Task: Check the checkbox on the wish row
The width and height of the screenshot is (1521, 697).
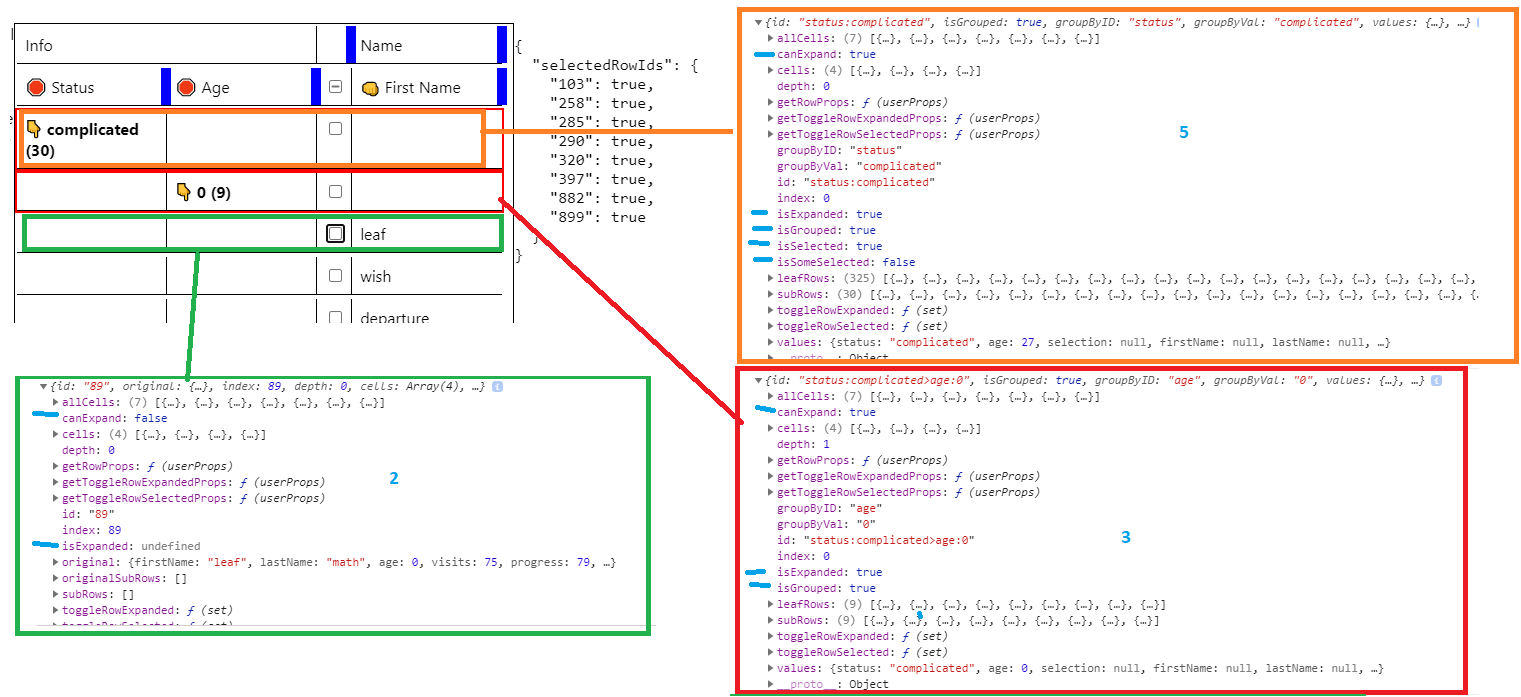Action: point(334,276)
